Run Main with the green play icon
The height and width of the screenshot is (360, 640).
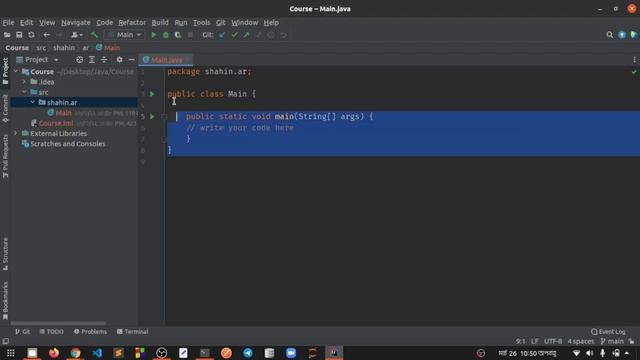point(154,35)
